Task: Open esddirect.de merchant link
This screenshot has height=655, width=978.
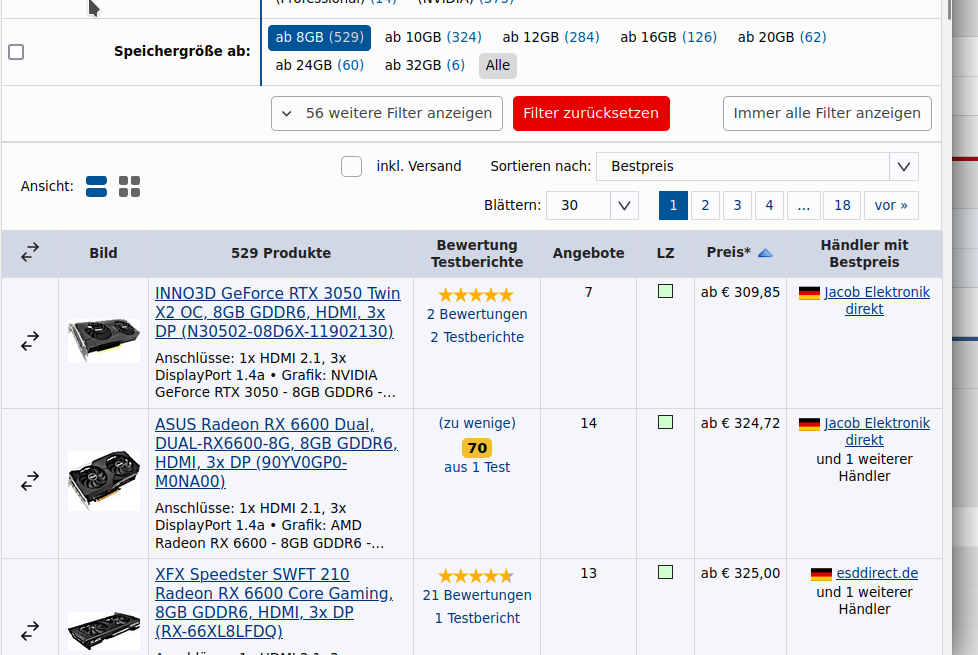Action: coord(877,573)
